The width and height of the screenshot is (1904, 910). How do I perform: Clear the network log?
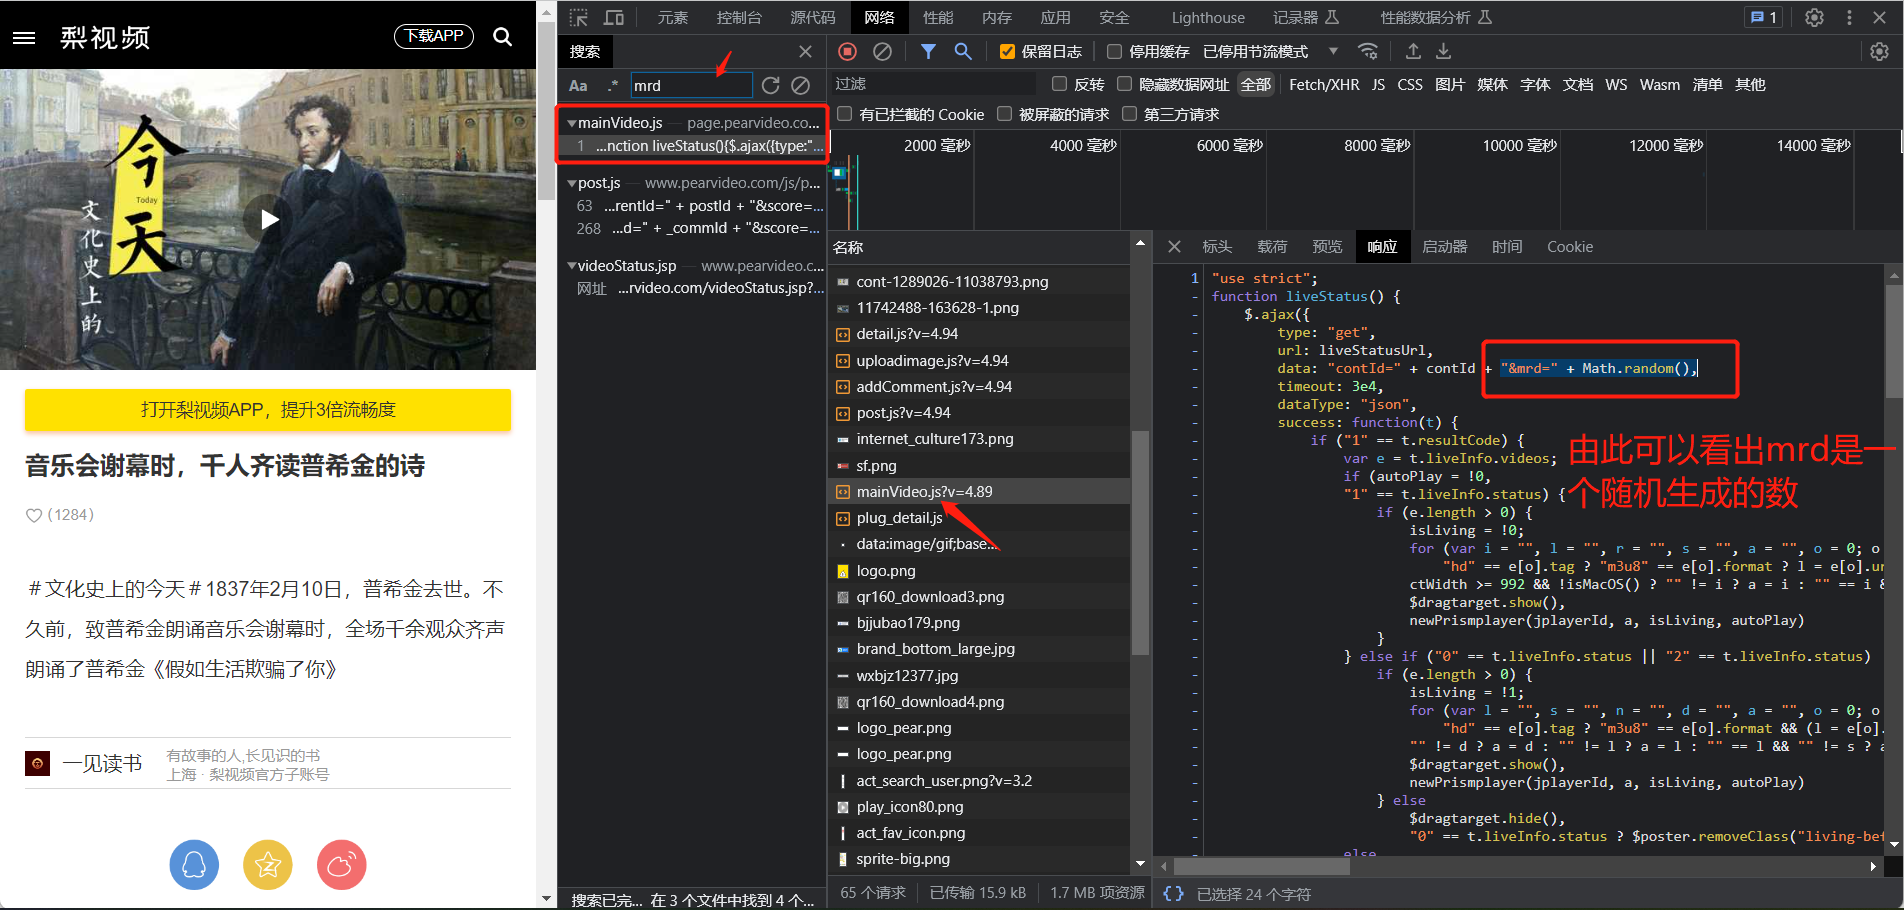[882, 51]
